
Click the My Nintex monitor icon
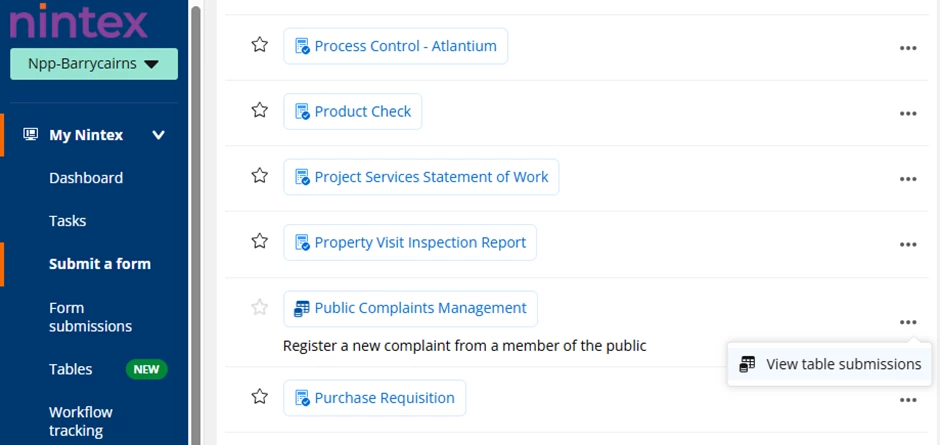tap(31, 134)
